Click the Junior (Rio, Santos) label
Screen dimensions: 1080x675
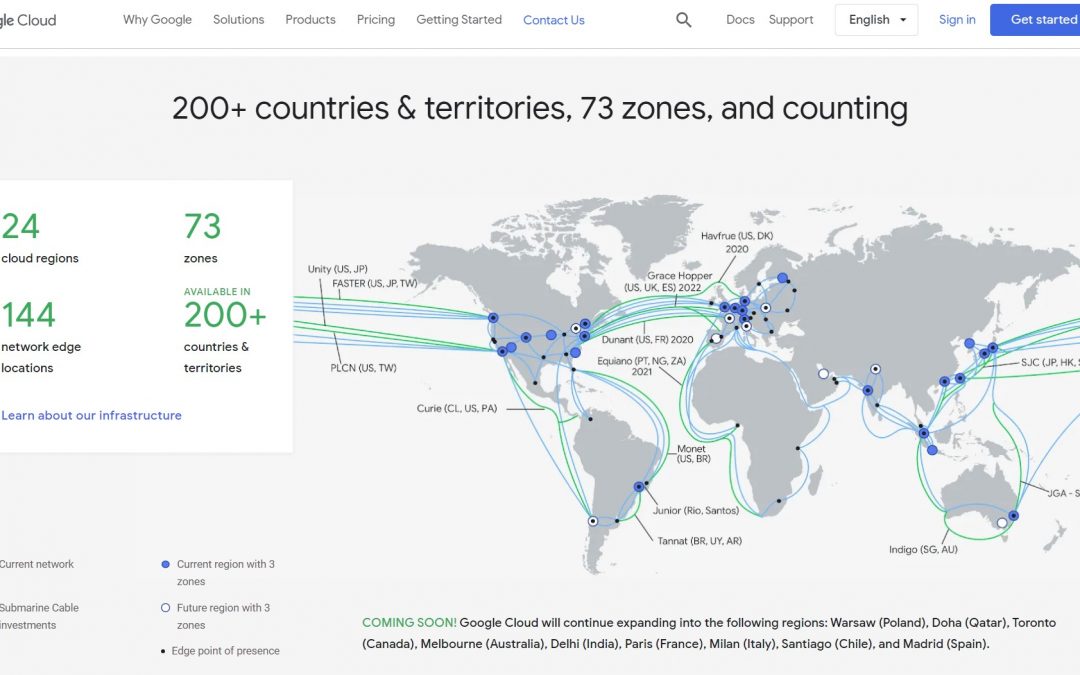(x=696, y=510)
